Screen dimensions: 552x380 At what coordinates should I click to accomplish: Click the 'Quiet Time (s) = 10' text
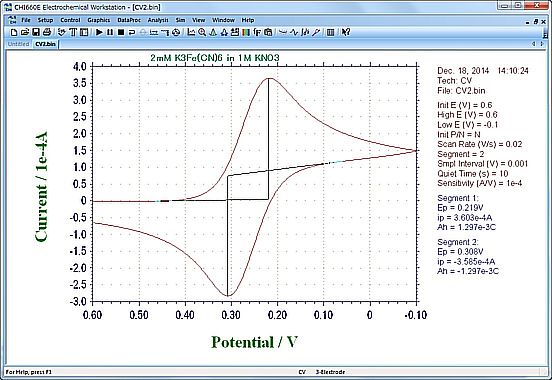click(472, 174)
